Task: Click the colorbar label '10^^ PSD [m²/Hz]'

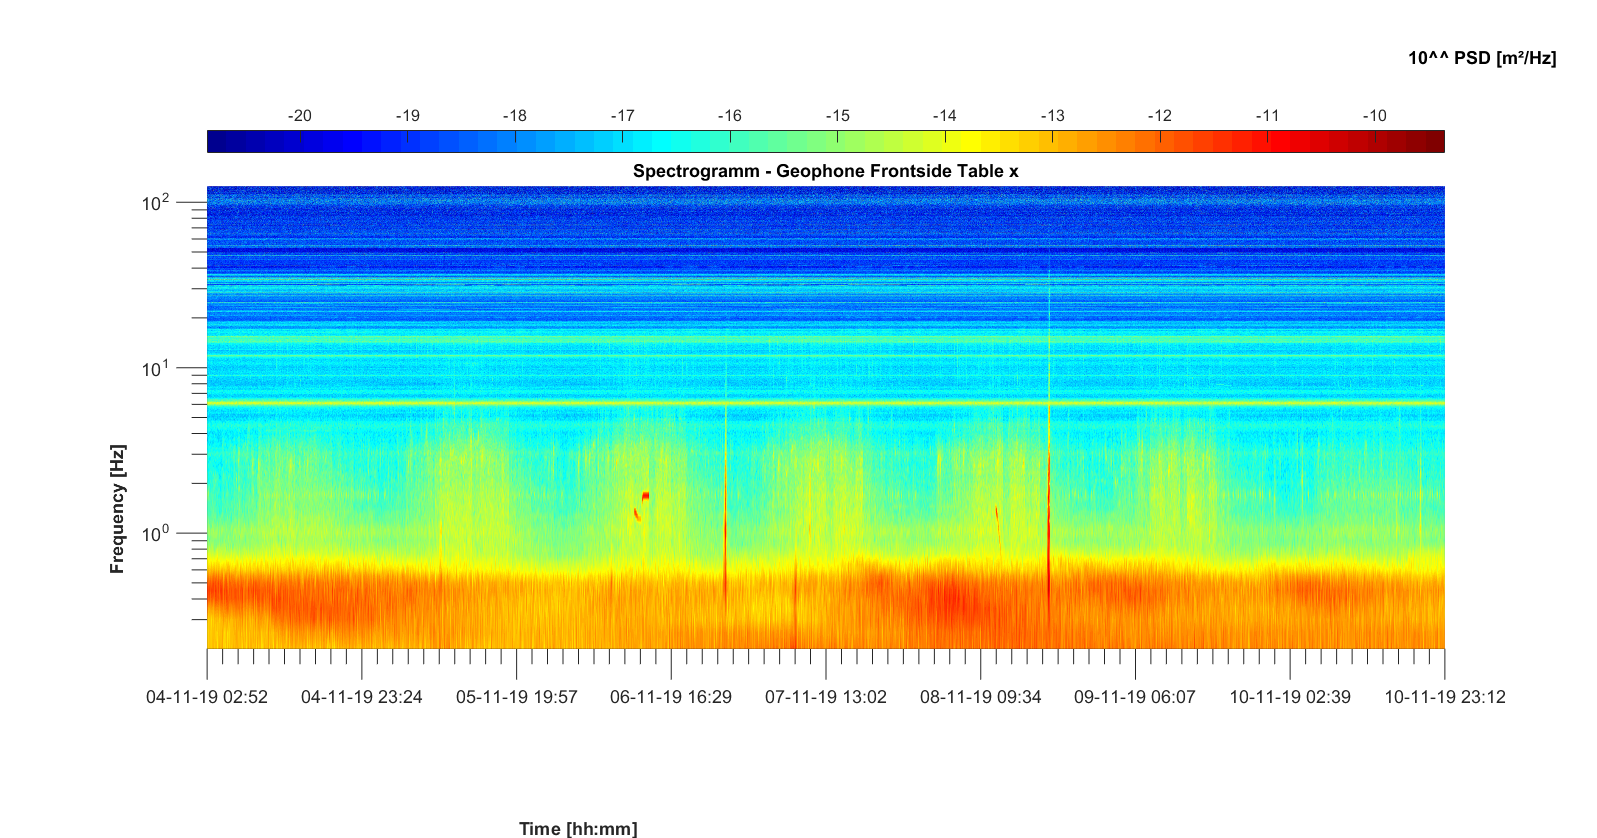Action: click(x=1482, y=58)
